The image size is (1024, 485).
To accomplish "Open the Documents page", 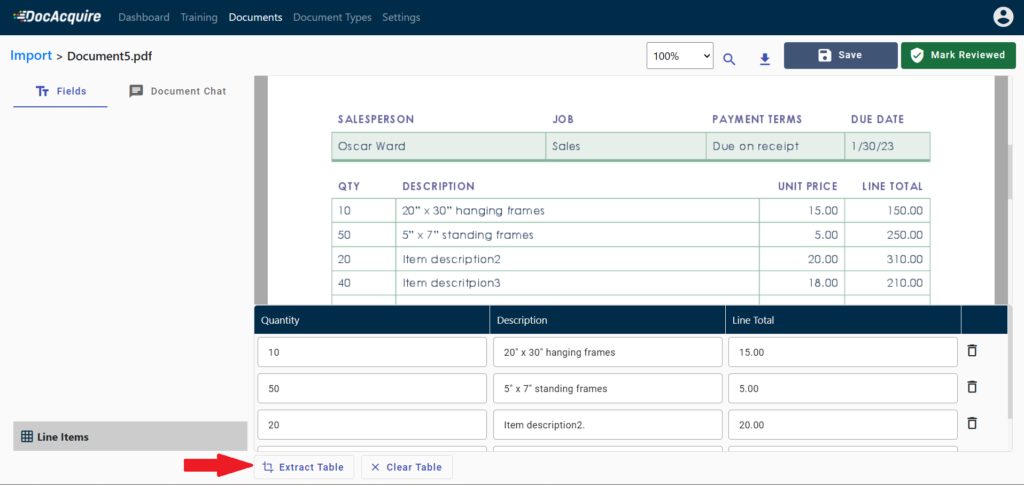I will 255,18.
